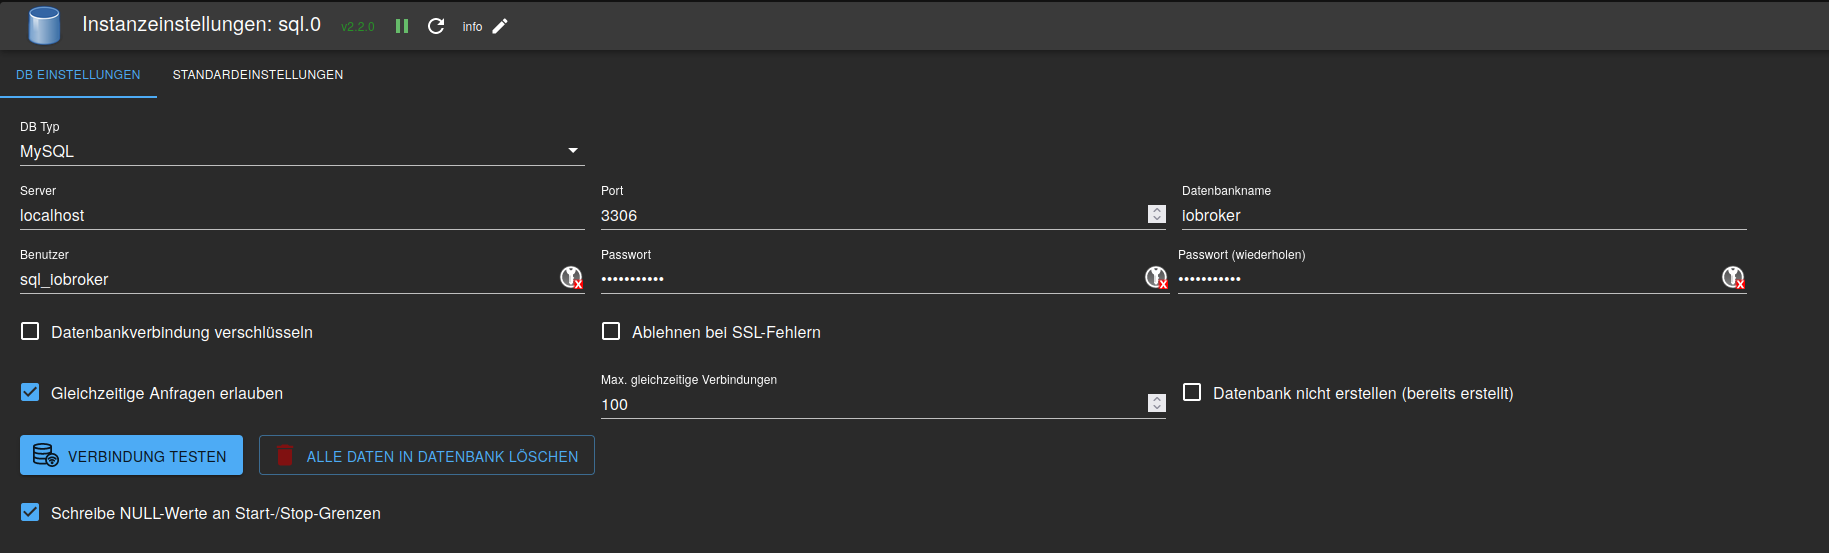Adjust the Max. gleichzeitige Verbindungen spinner

(x=1157, y=403)
